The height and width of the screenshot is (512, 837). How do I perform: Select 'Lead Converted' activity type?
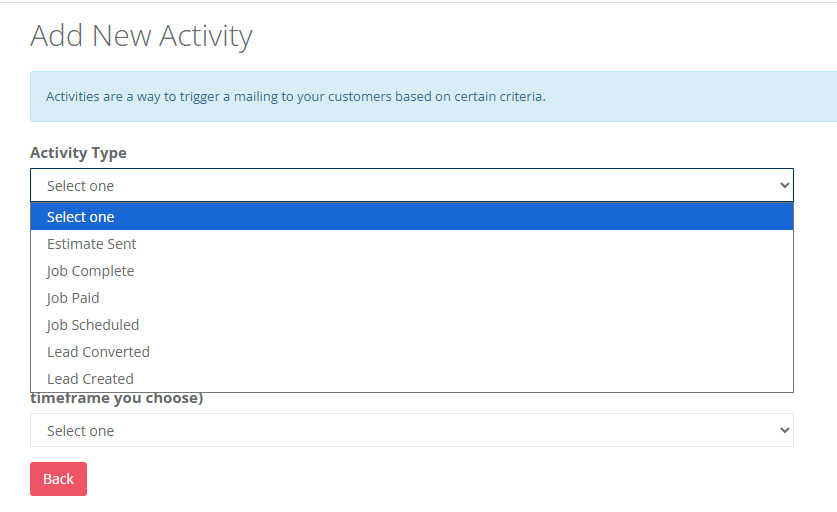[98, 352]
